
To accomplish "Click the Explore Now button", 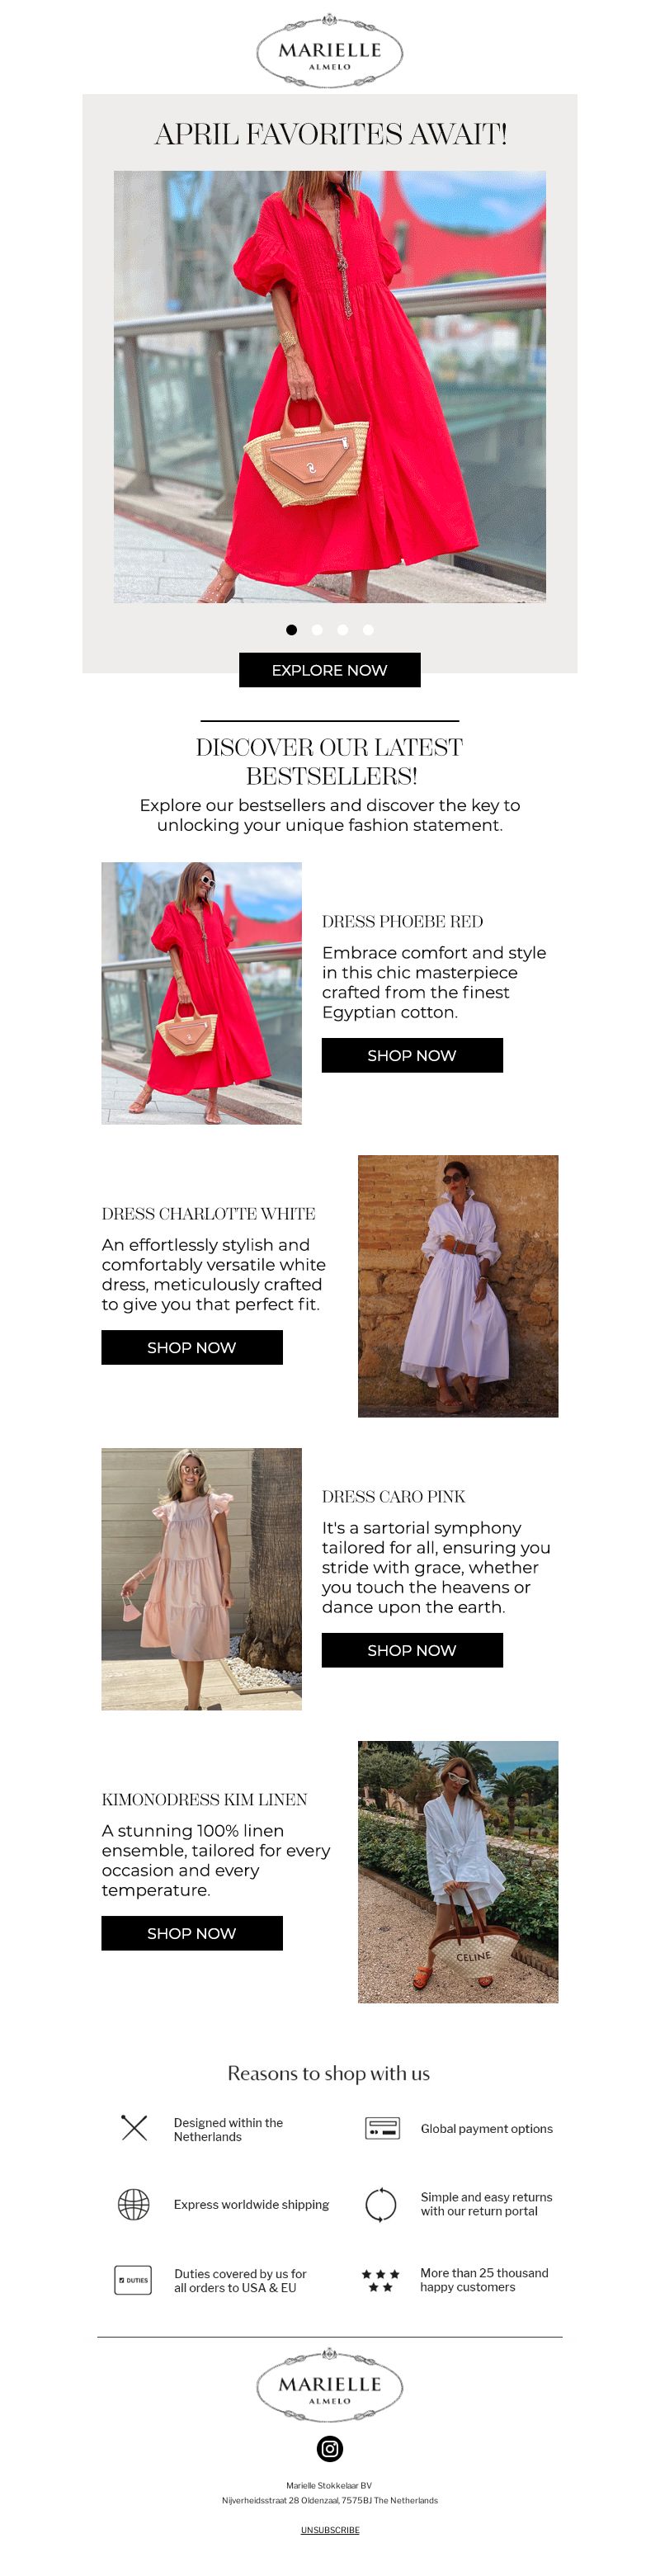I will [x=330, y=670].
